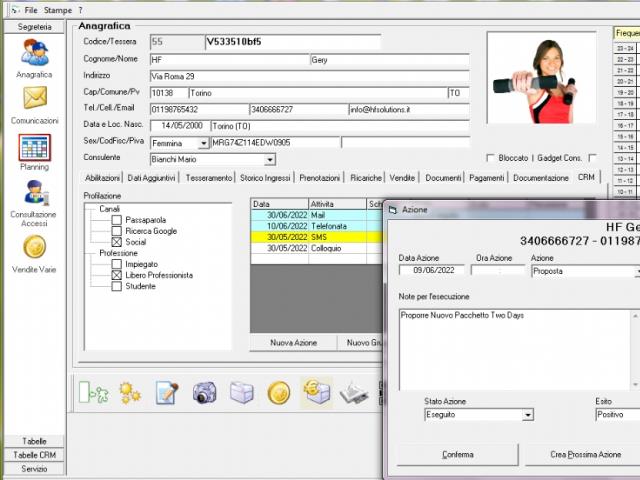Switch to the Tesseramento tab
The image size is (640, 480).
pos(208,178)
